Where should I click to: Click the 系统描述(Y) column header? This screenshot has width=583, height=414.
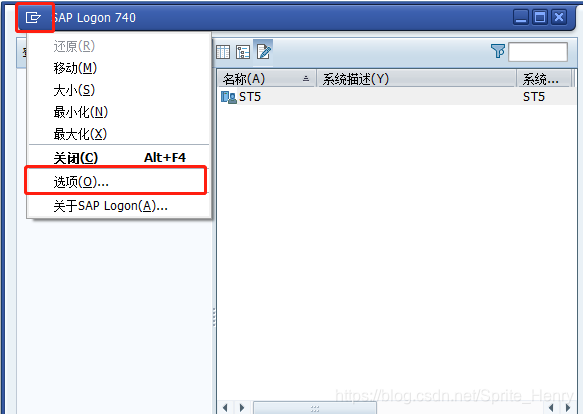tap(416, 79)
